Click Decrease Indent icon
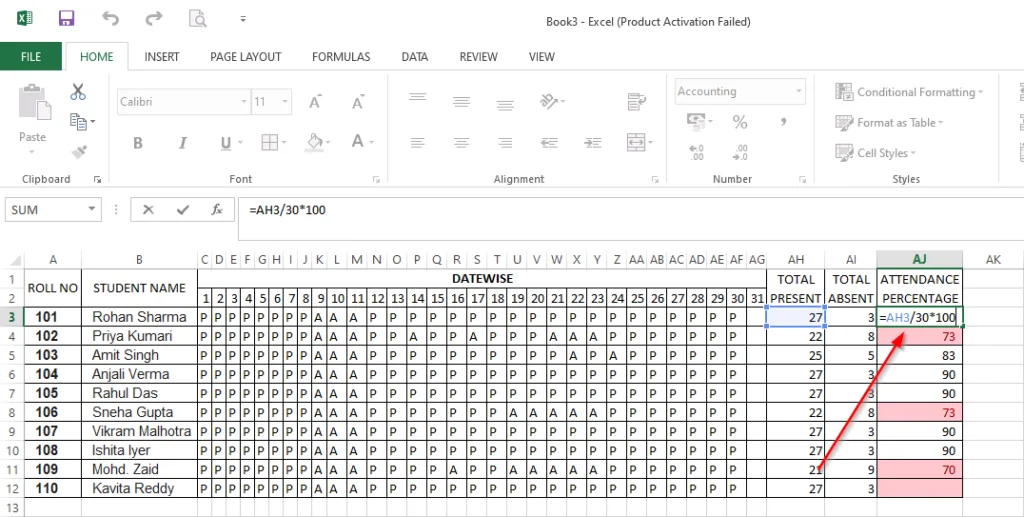 tap(549, 142)
